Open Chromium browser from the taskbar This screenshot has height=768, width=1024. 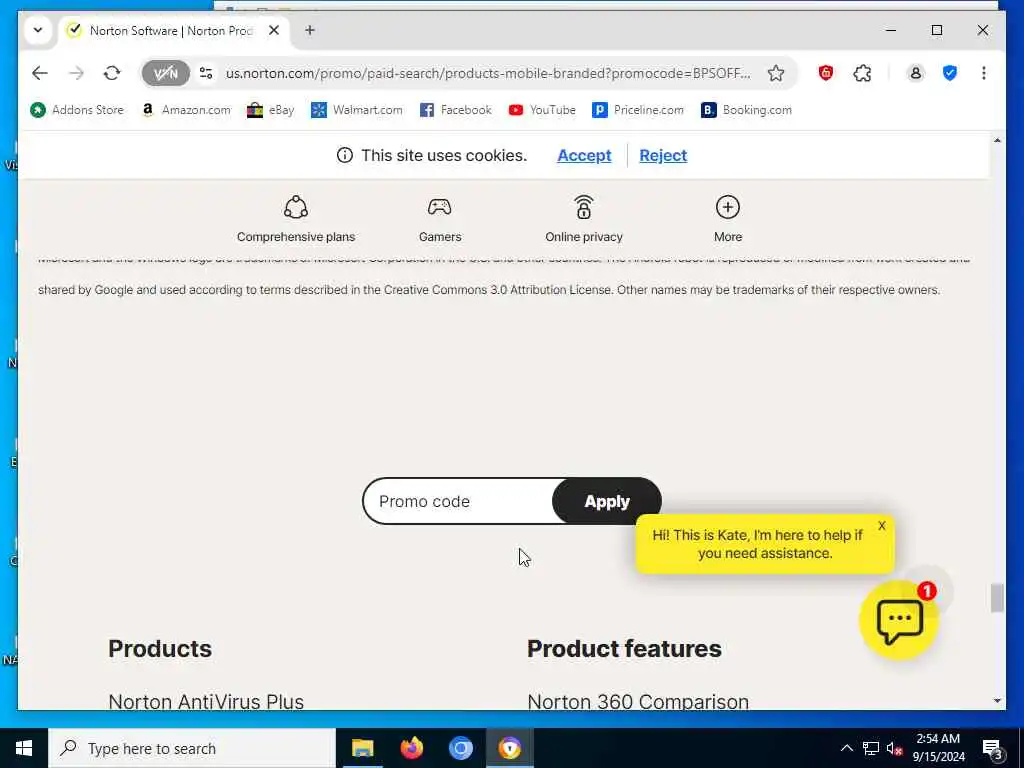pos(460,748)
